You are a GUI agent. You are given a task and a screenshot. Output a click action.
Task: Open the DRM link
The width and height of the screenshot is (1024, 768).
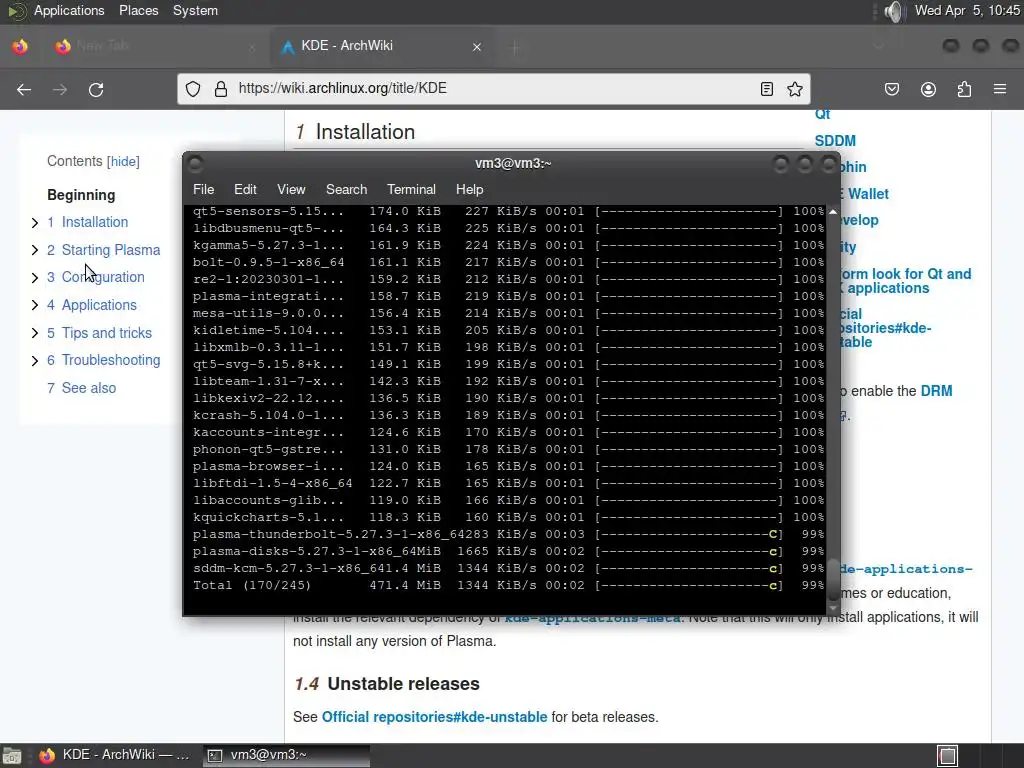click(x=936, y=391)
